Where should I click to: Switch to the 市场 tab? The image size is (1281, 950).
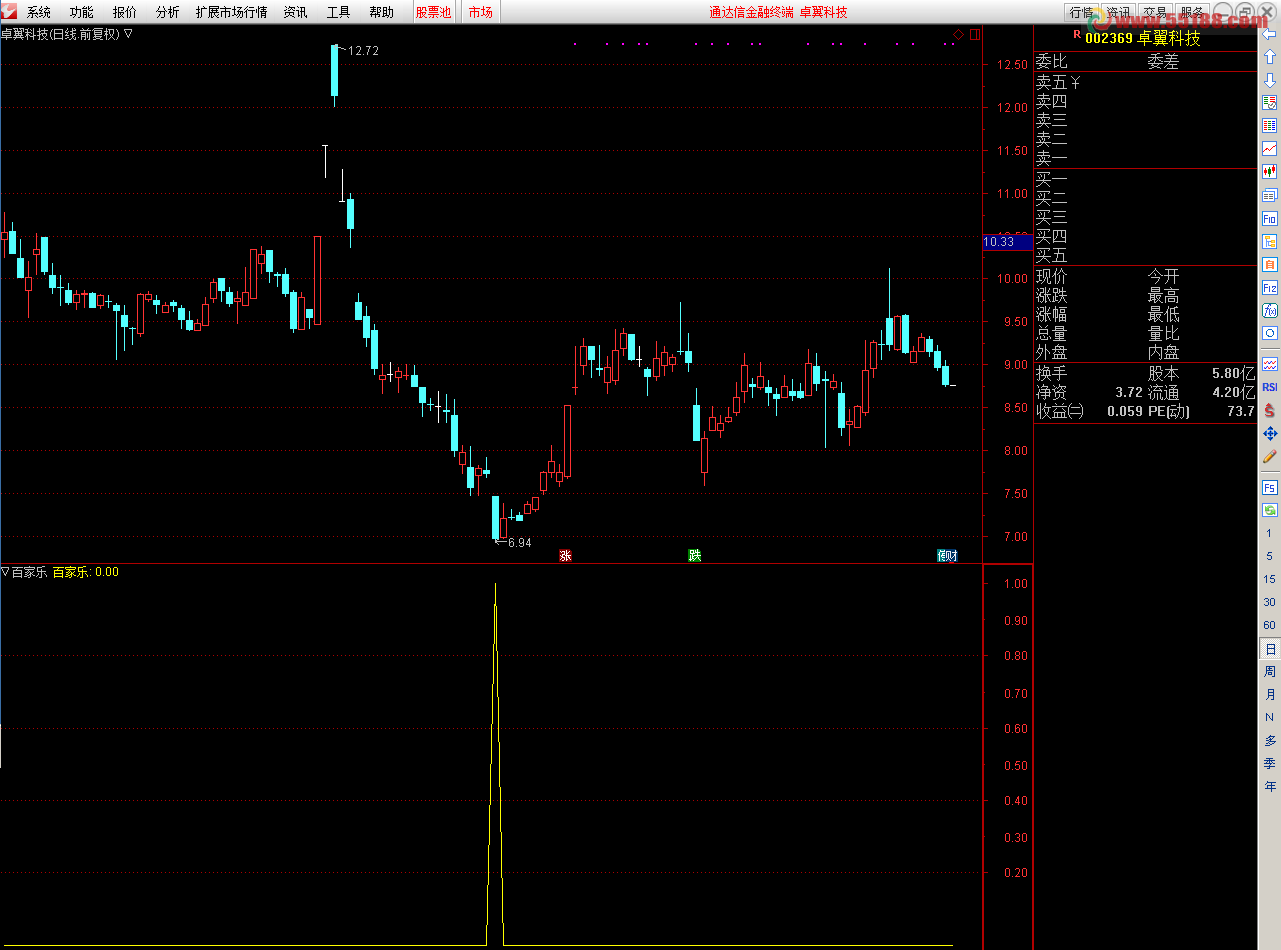click(481, 12)
